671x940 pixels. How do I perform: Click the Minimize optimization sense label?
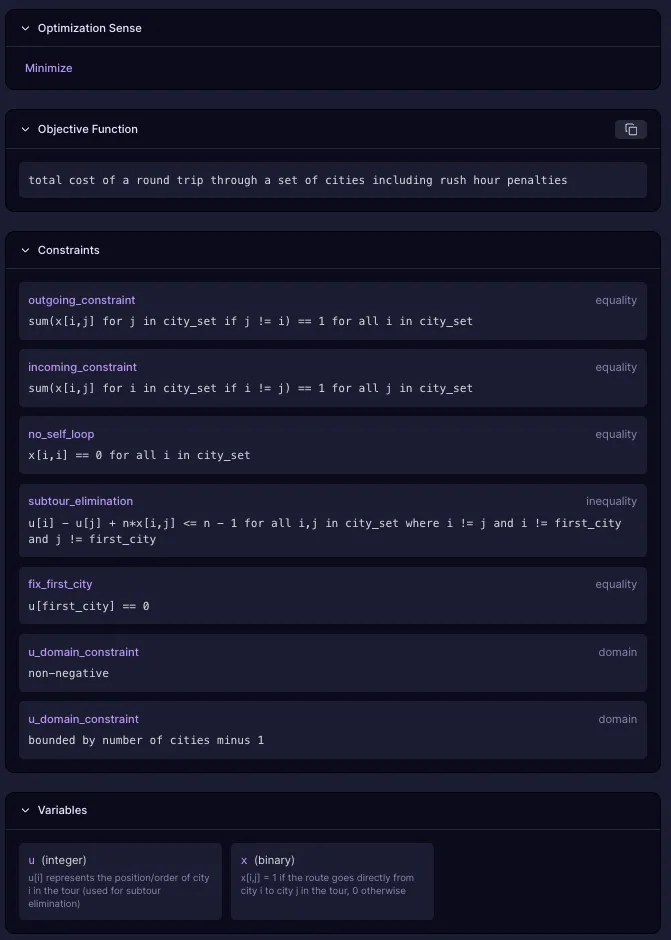[x=48, y=68]
